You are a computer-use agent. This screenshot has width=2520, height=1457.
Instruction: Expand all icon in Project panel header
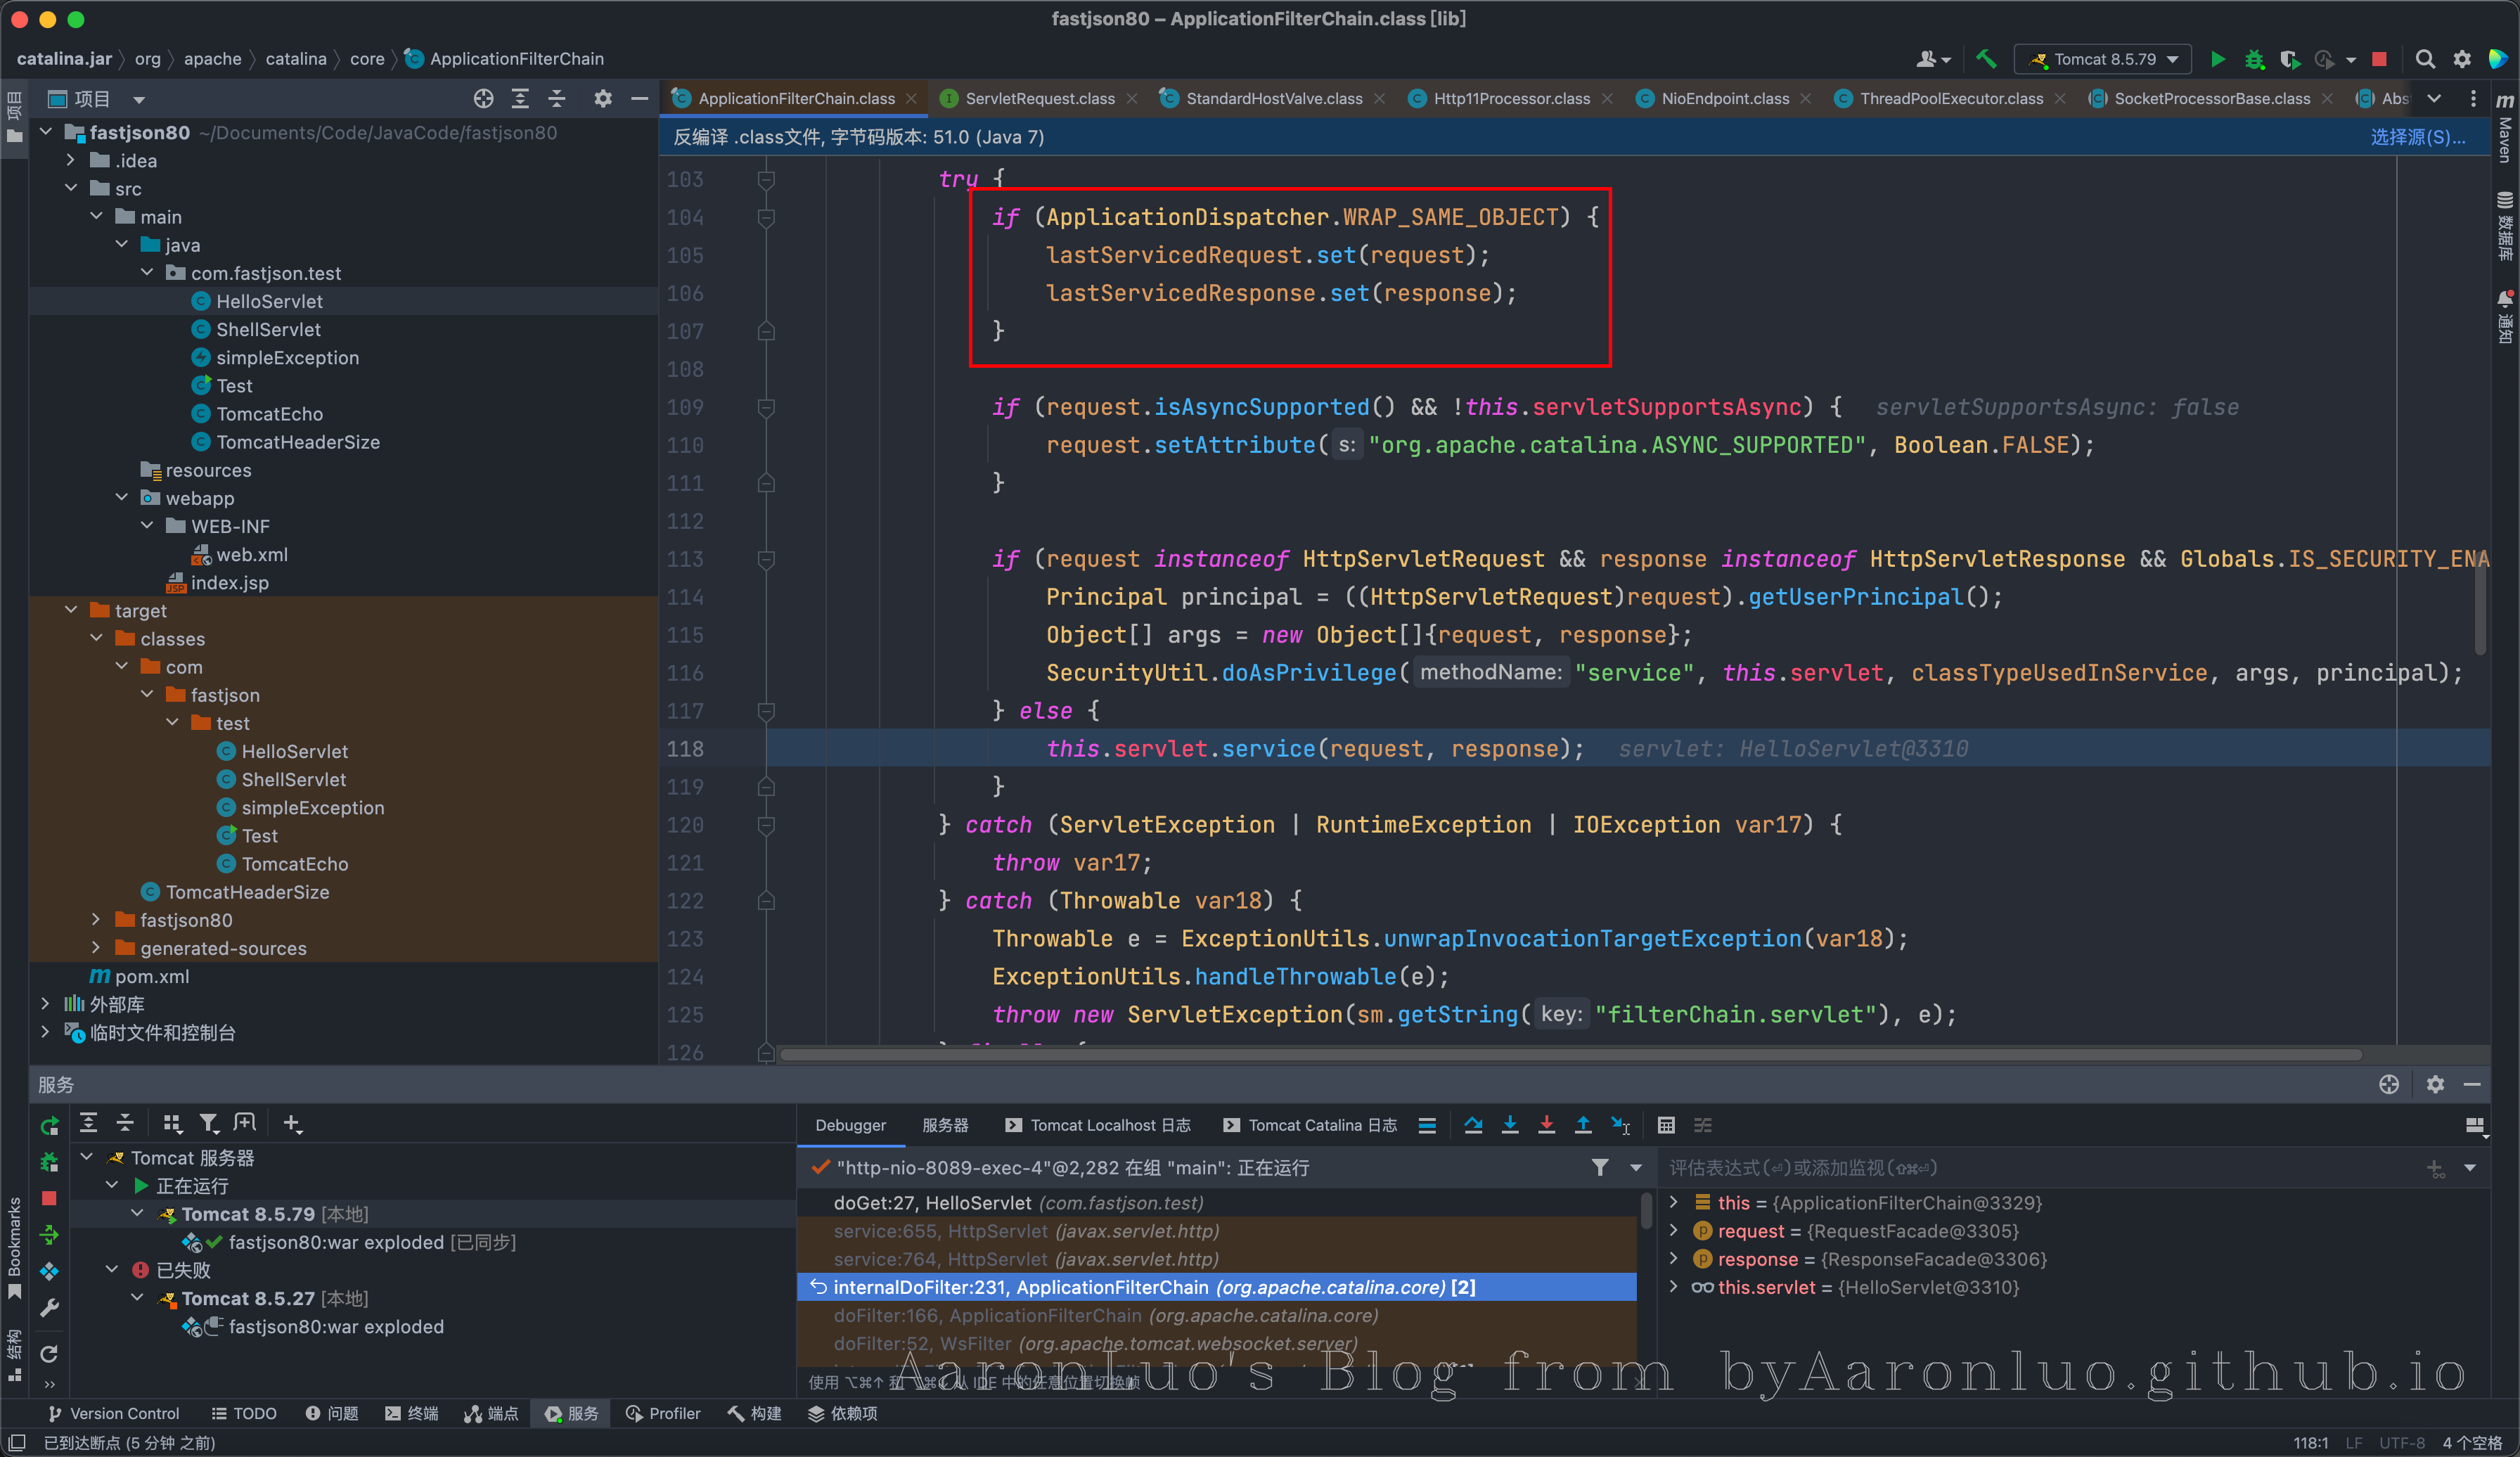(520, 98)
